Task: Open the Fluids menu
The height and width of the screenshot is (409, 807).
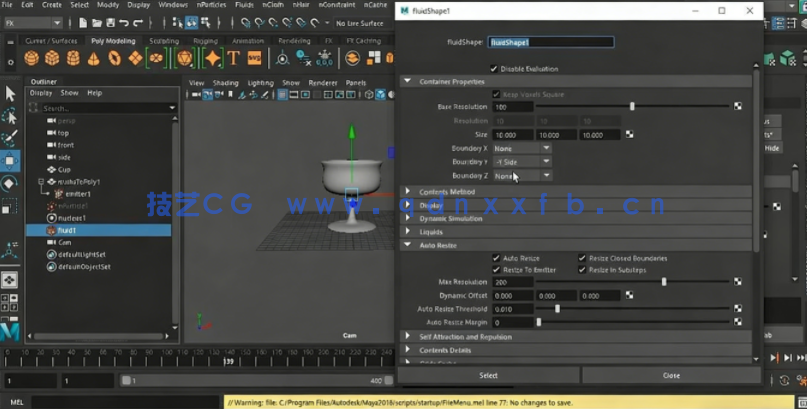Action: tap(243, 5)
